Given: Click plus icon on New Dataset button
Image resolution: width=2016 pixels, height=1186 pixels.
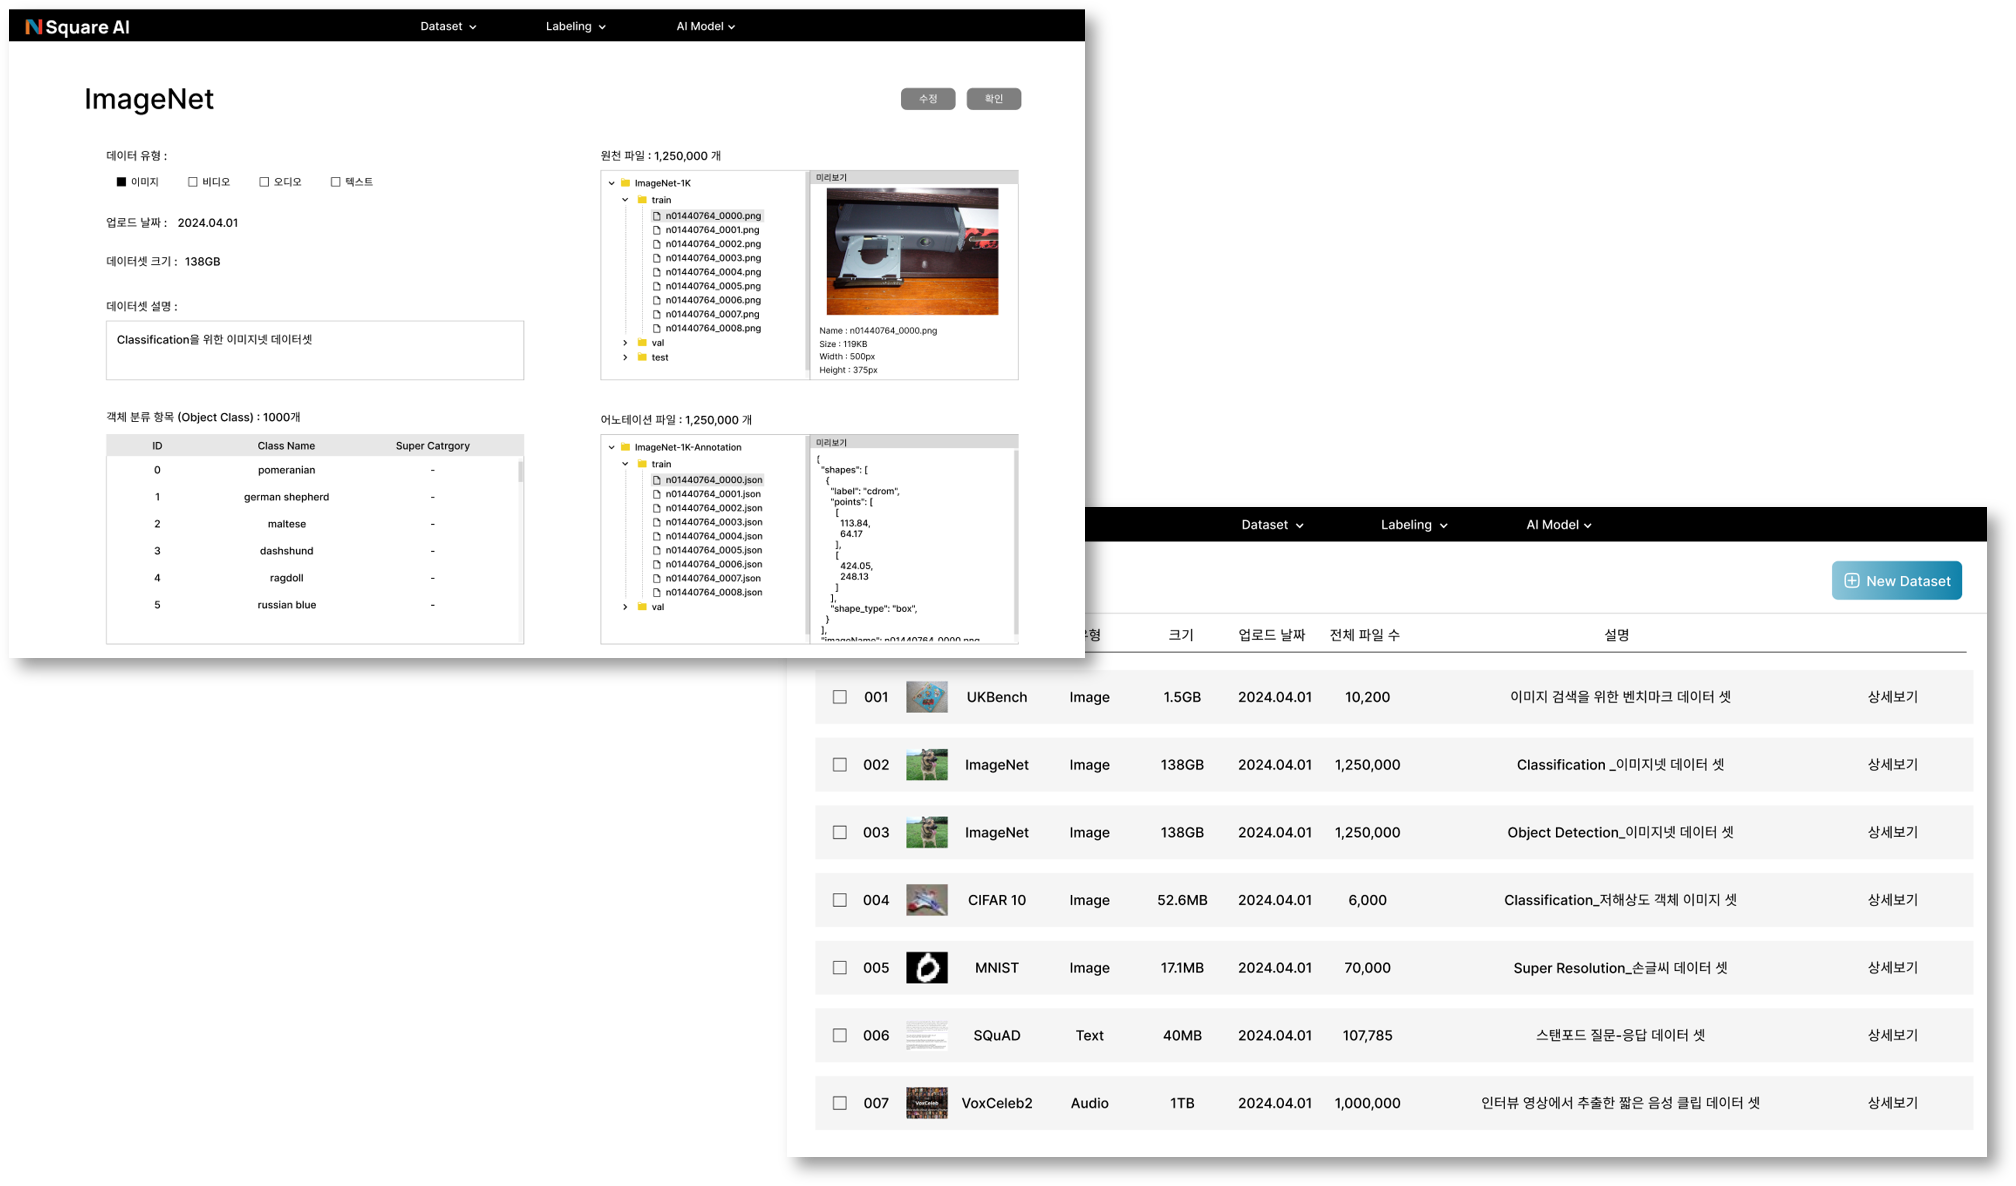Looking at the screenshot, I should [x=1852, y=581].
